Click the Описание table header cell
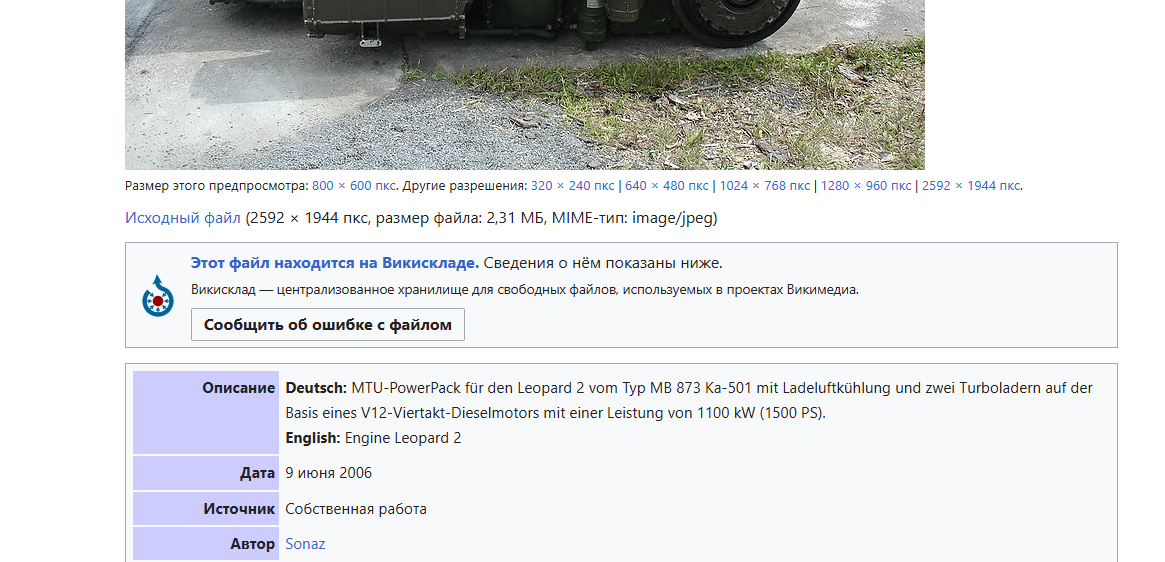 (x=206, y=413)
